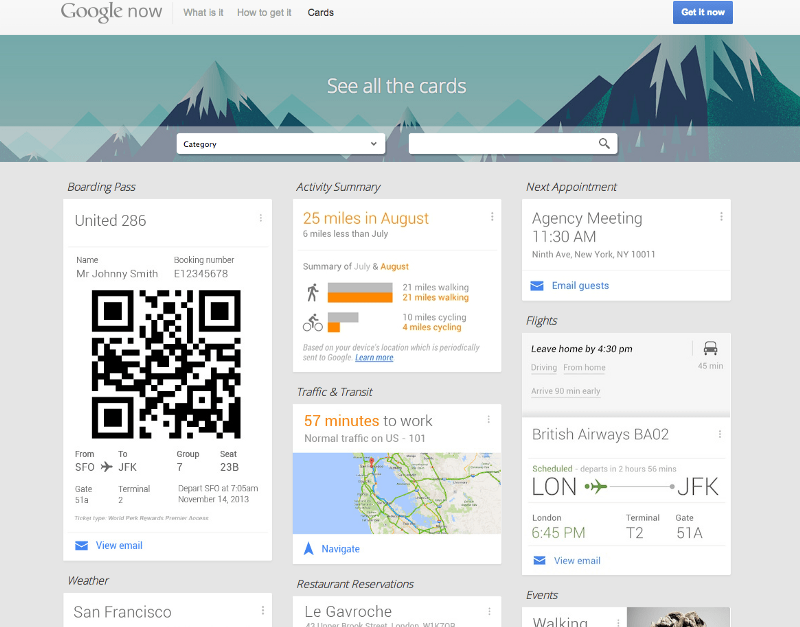The height and width of the screenshot is (627, 800).
Task: Click the View email link in Boarding Pass
Action: click(x=119, y=546)
